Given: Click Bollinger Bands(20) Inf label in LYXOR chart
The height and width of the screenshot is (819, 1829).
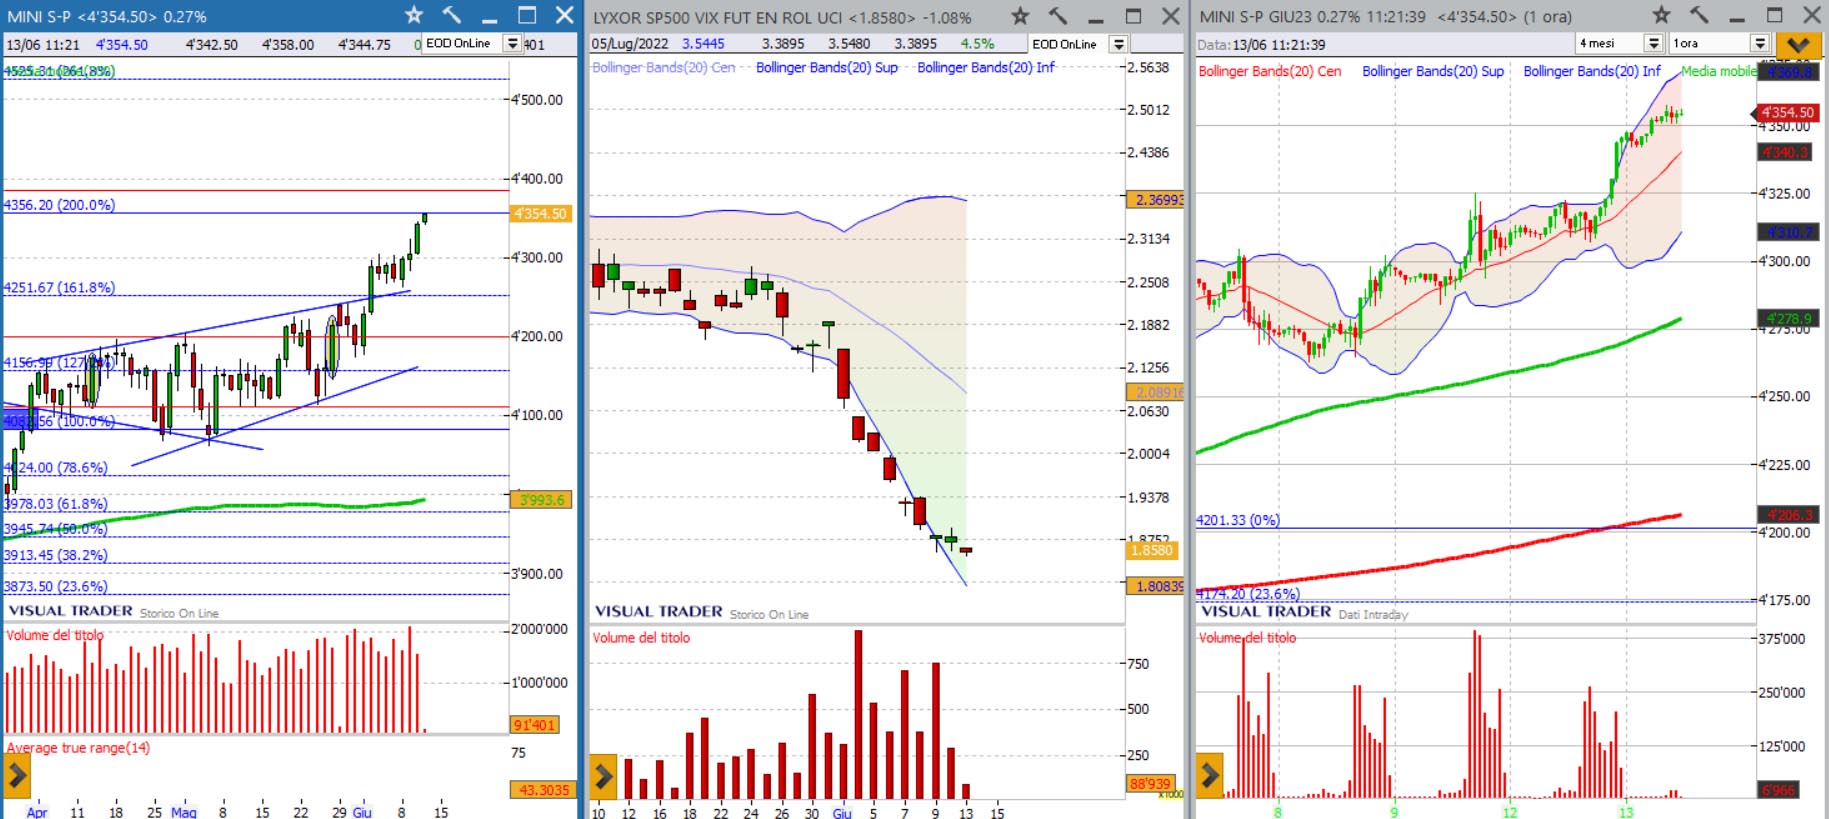Looking at the screenshot, I should coord(986,68).
